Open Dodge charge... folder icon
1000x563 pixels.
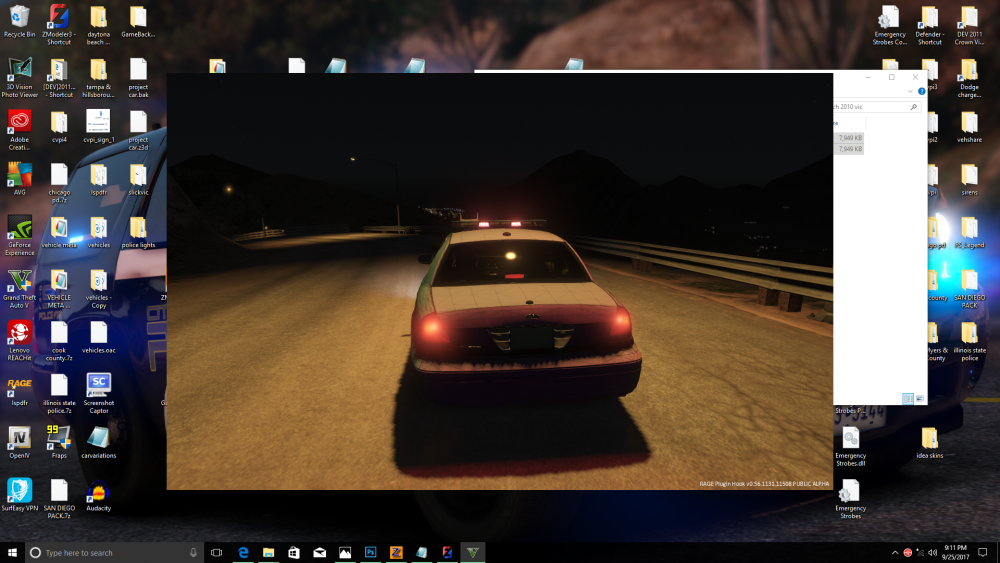[969, 78]
